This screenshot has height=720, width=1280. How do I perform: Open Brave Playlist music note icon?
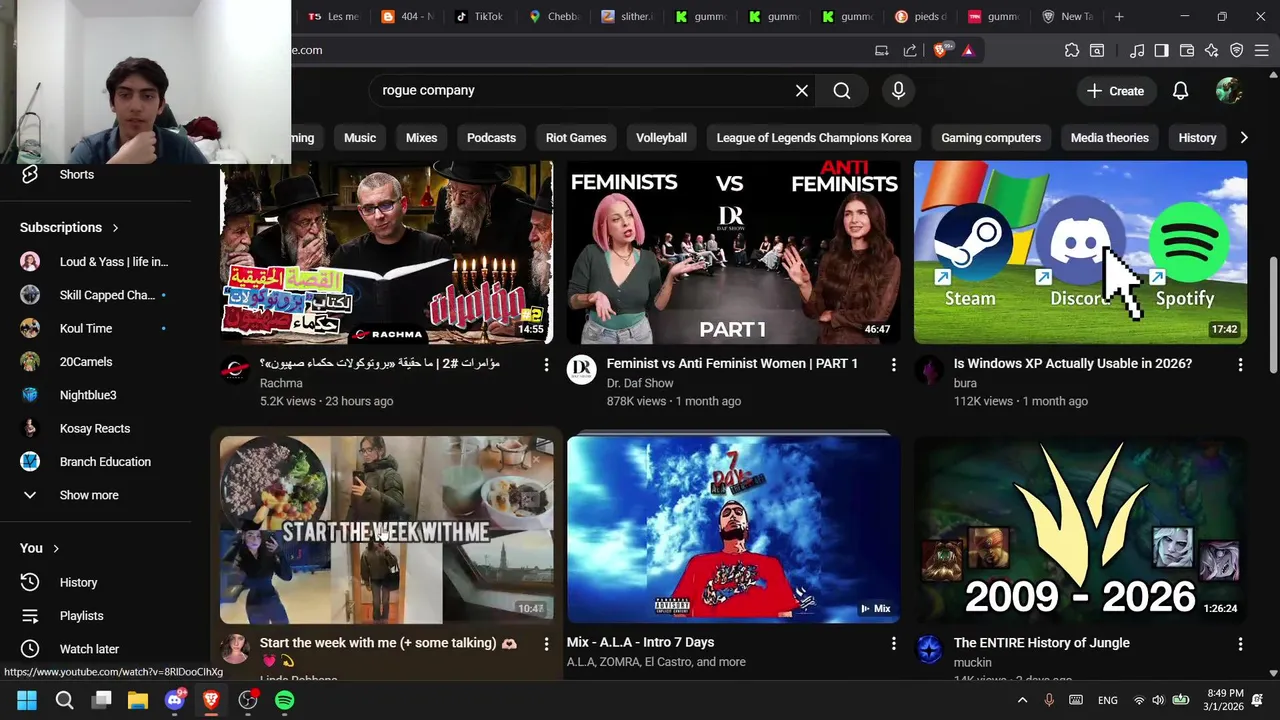(1137, 50)
